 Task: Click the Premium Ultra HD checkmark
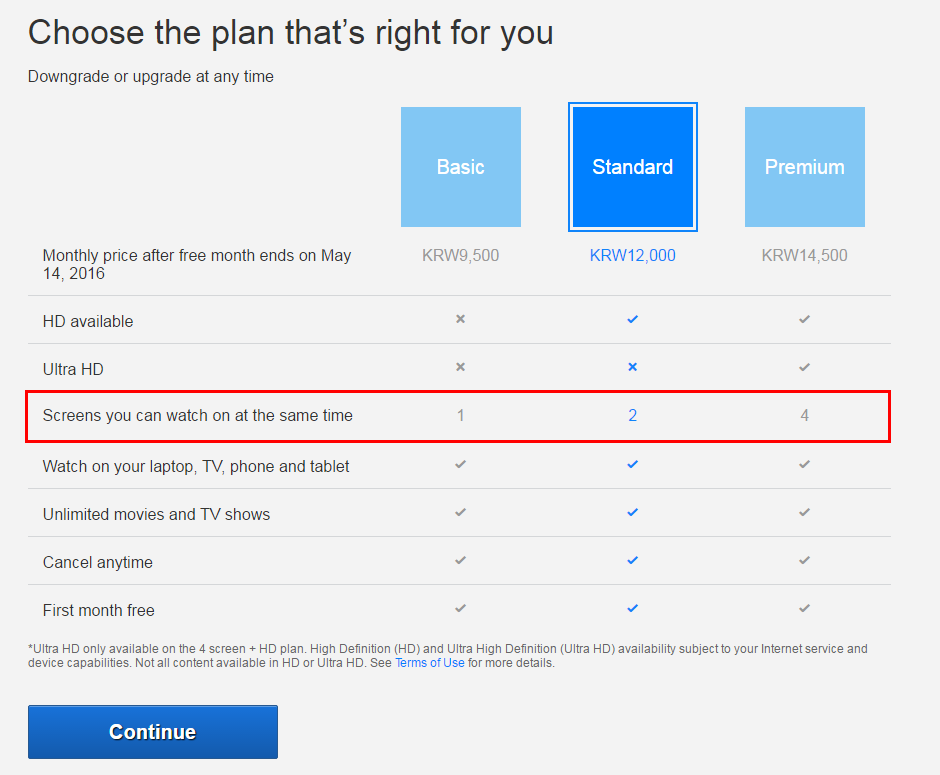click(x=804, y=367)
